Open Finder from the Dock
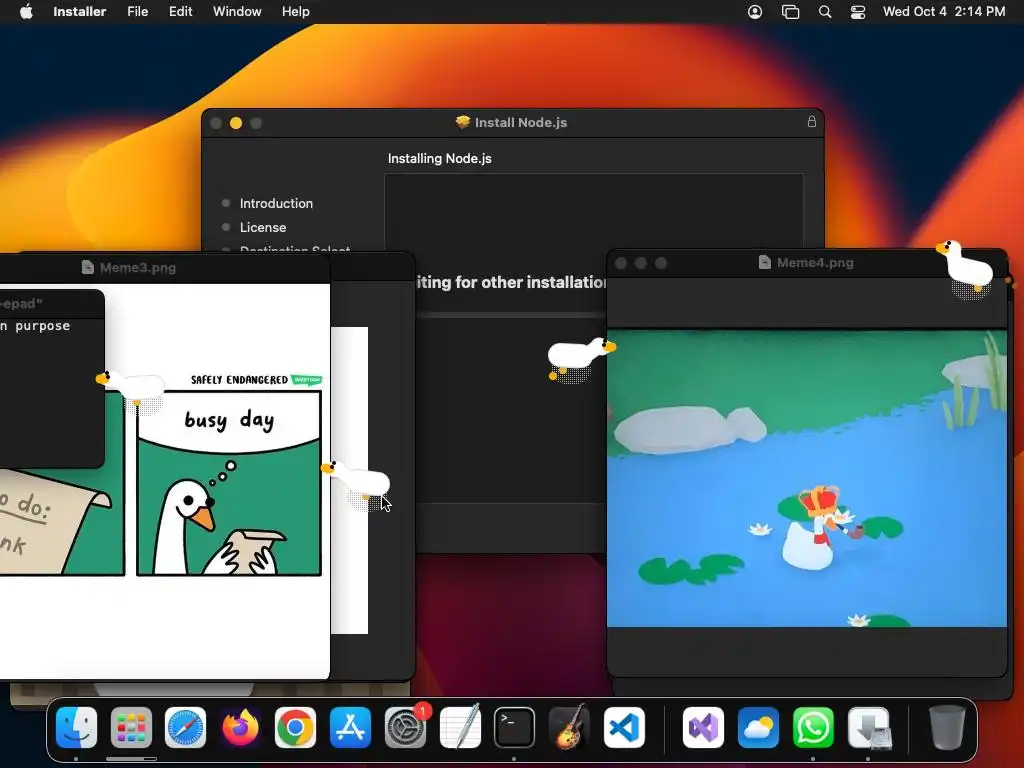 76,728
